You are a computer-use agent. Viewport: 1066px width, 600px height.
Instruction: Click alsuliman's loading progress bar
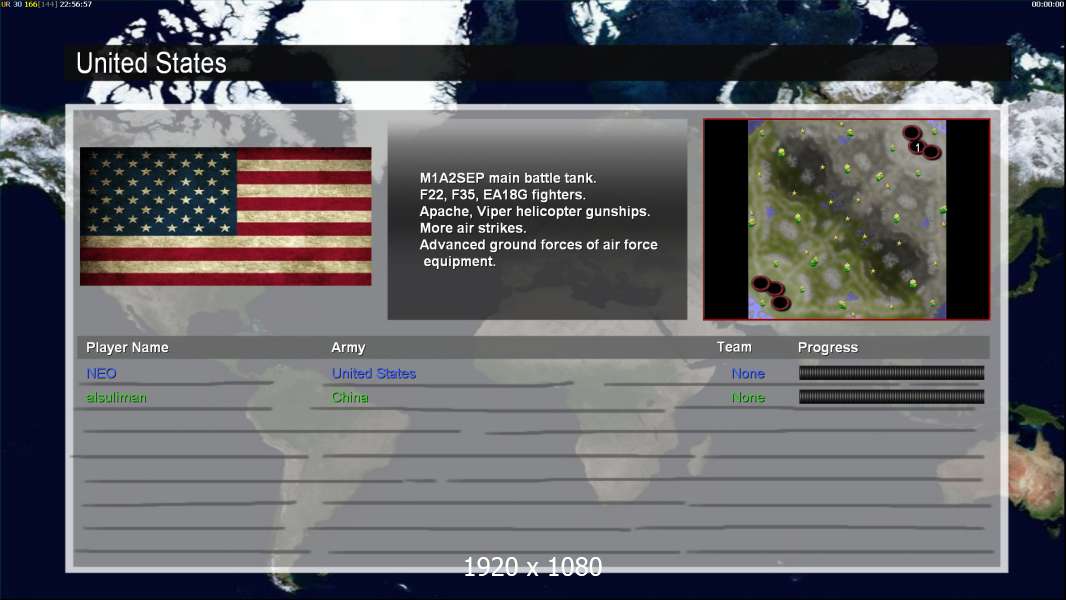(891, 397)
